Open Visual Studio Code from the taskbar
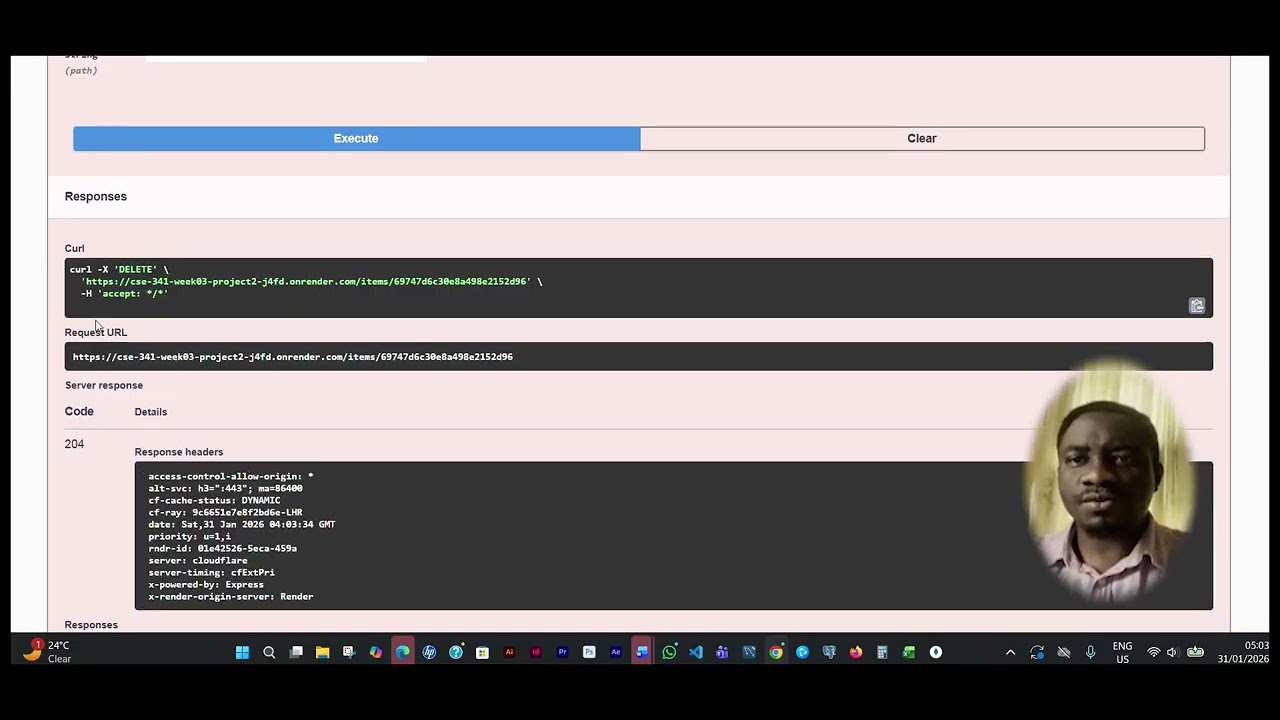 [696, 652]
